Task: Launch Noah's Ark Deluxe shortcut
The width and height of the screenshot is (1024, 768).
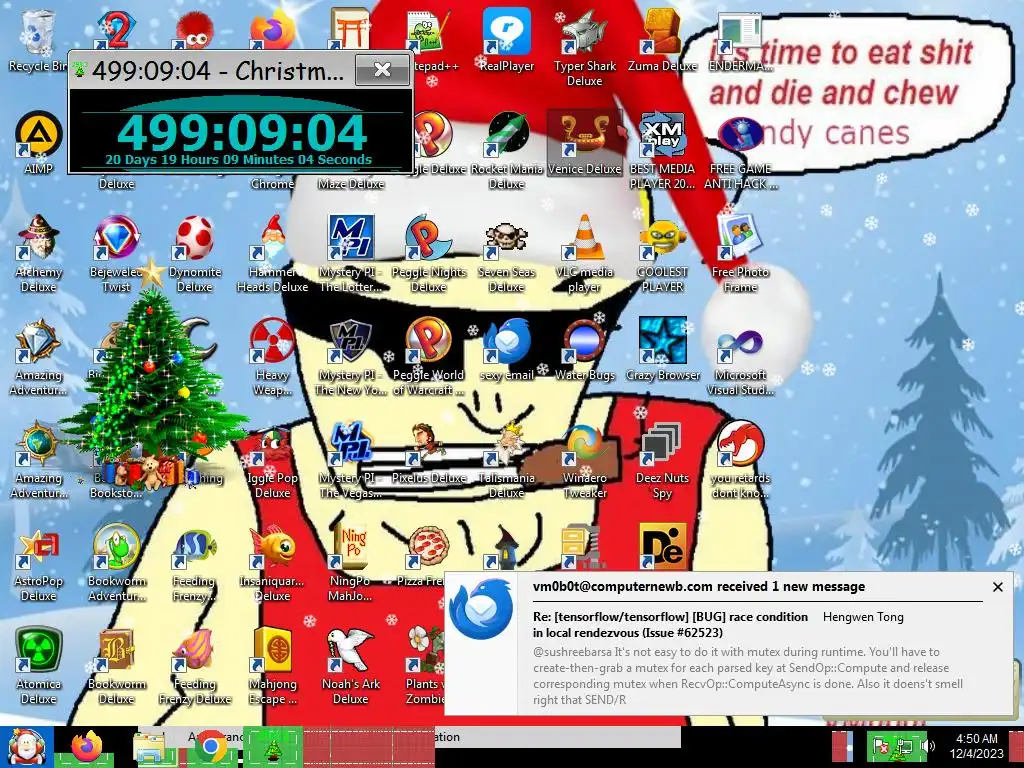Action: pos(351,666)
